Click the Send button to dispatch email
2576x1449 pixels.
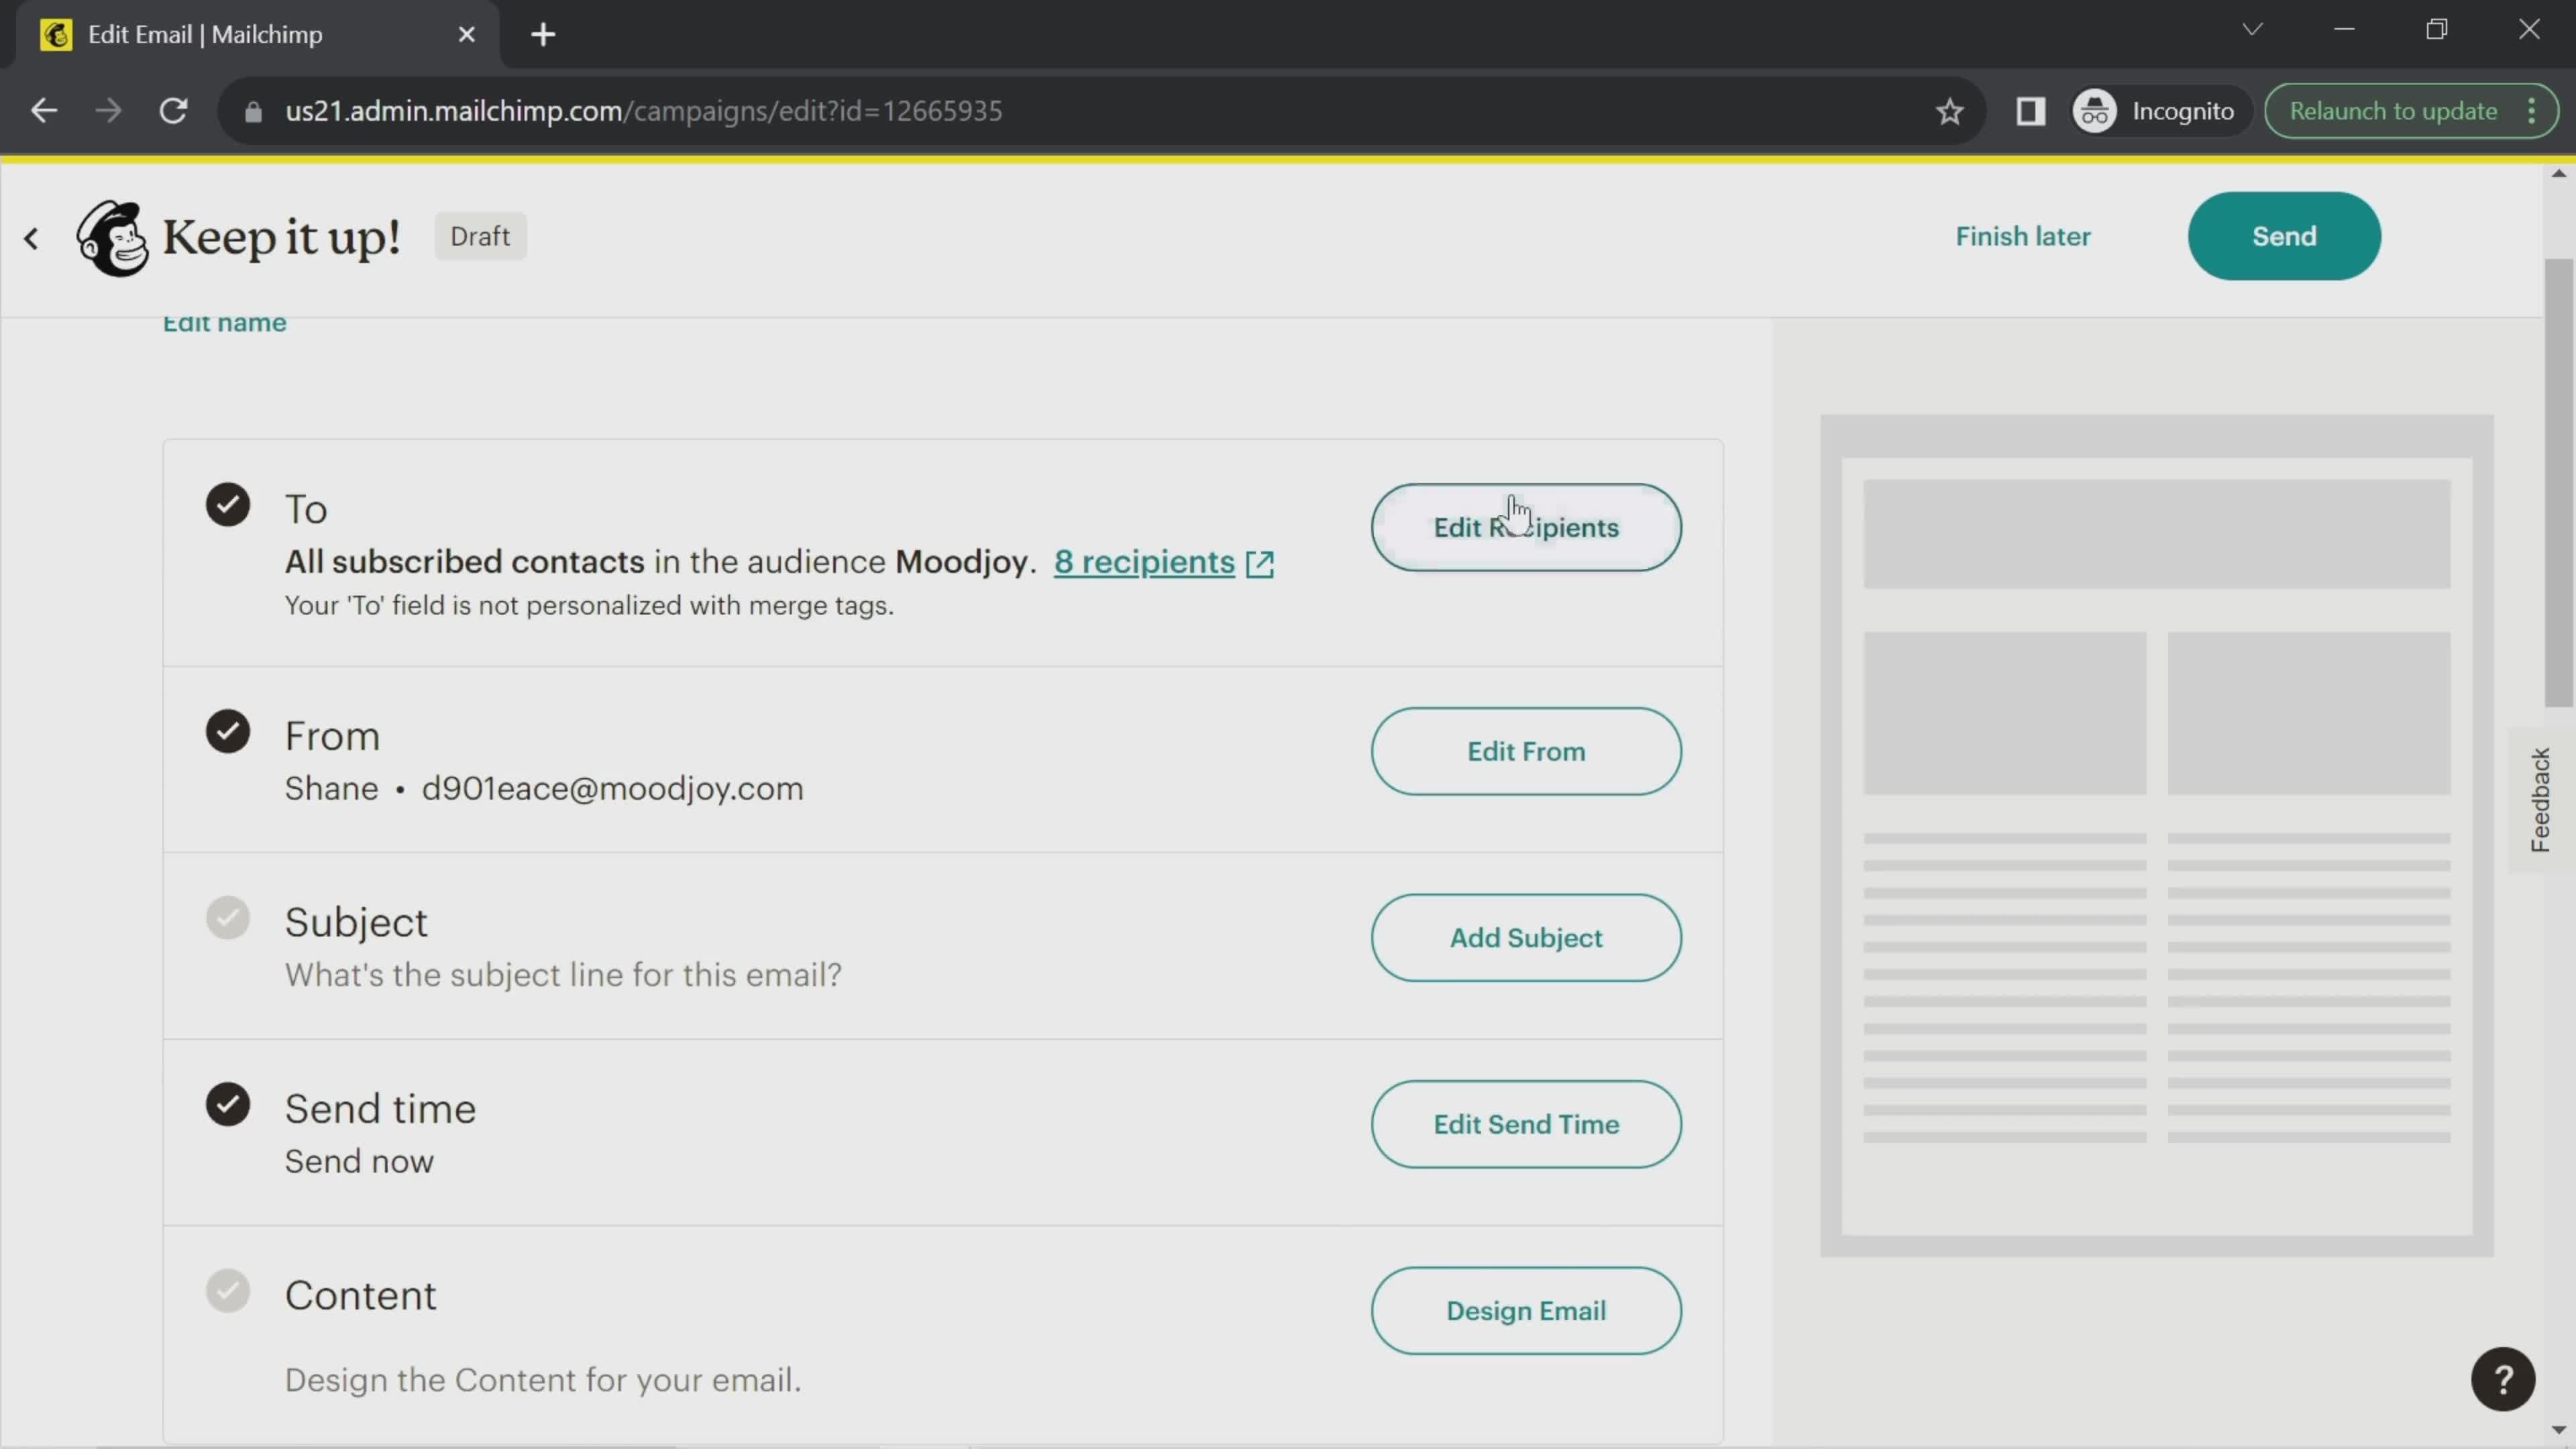pos(2284,235)
